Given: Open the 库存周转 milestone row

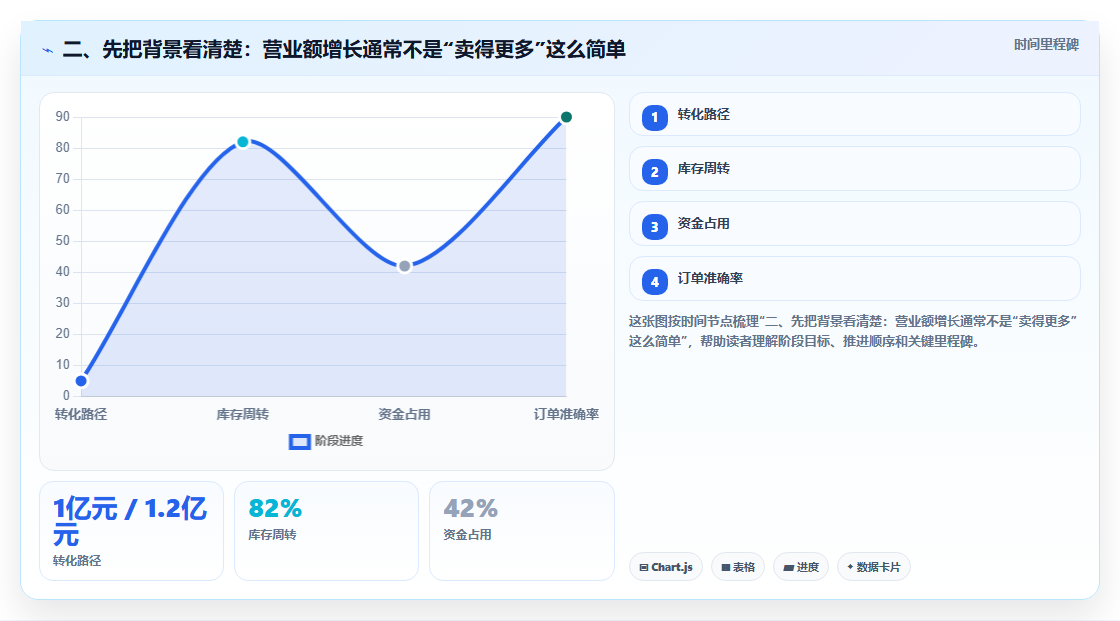Looking at the screenshot, I should click(x=854, y=169).
